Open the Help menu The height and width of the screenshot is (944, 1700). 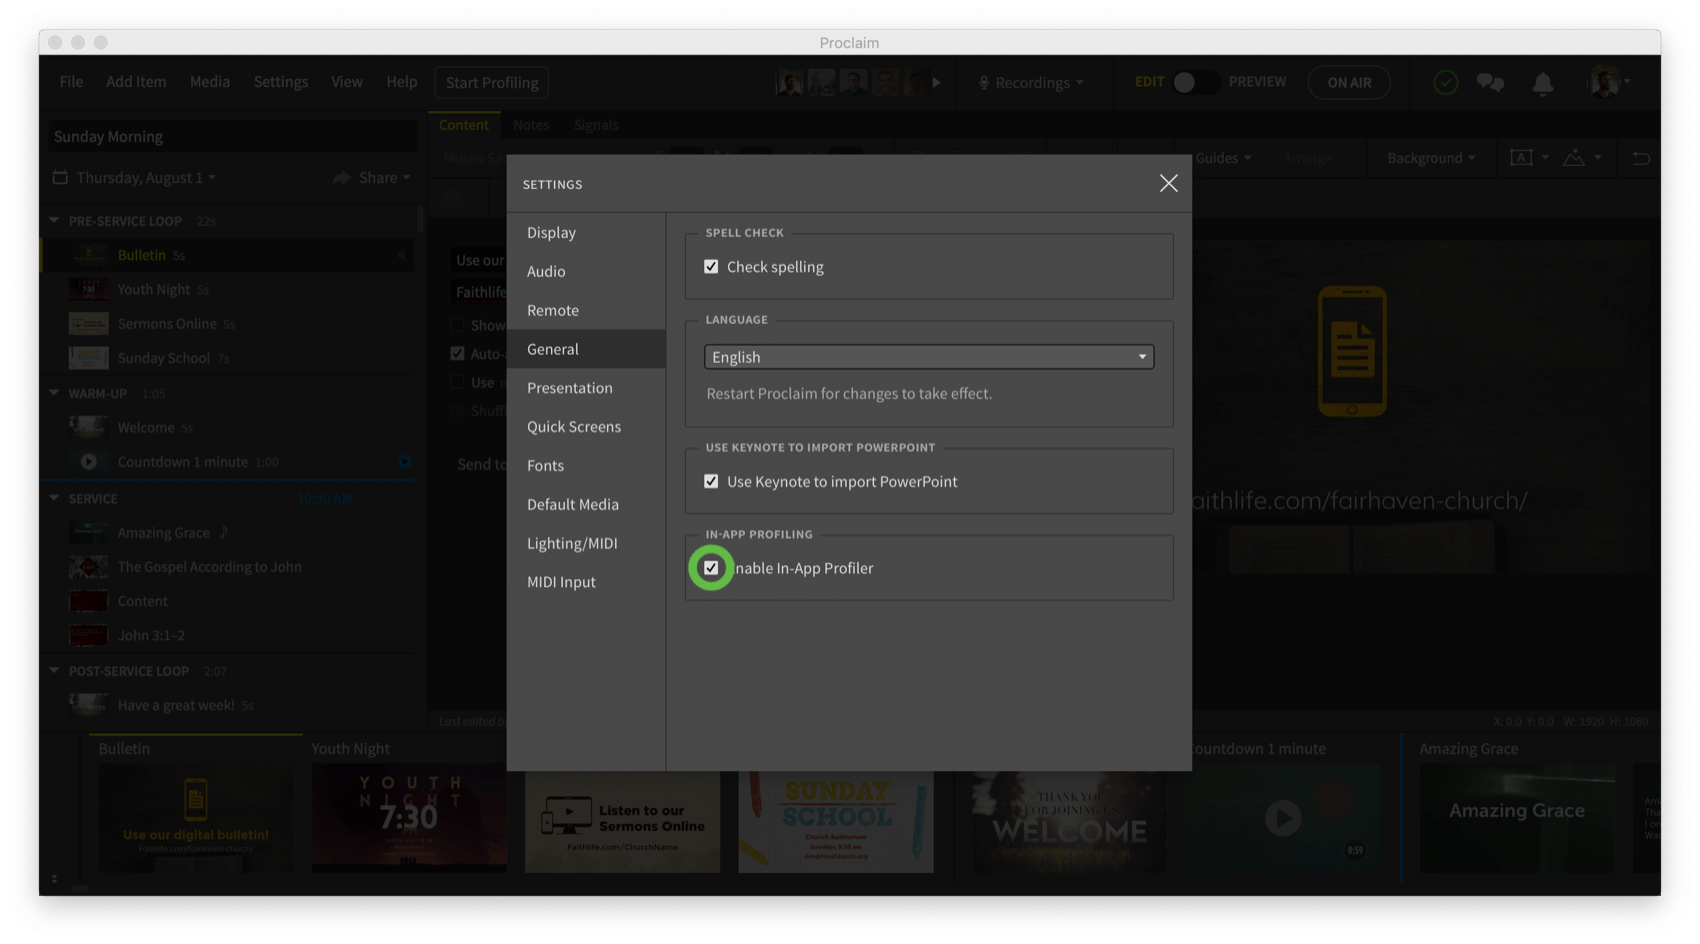point(402,82)
